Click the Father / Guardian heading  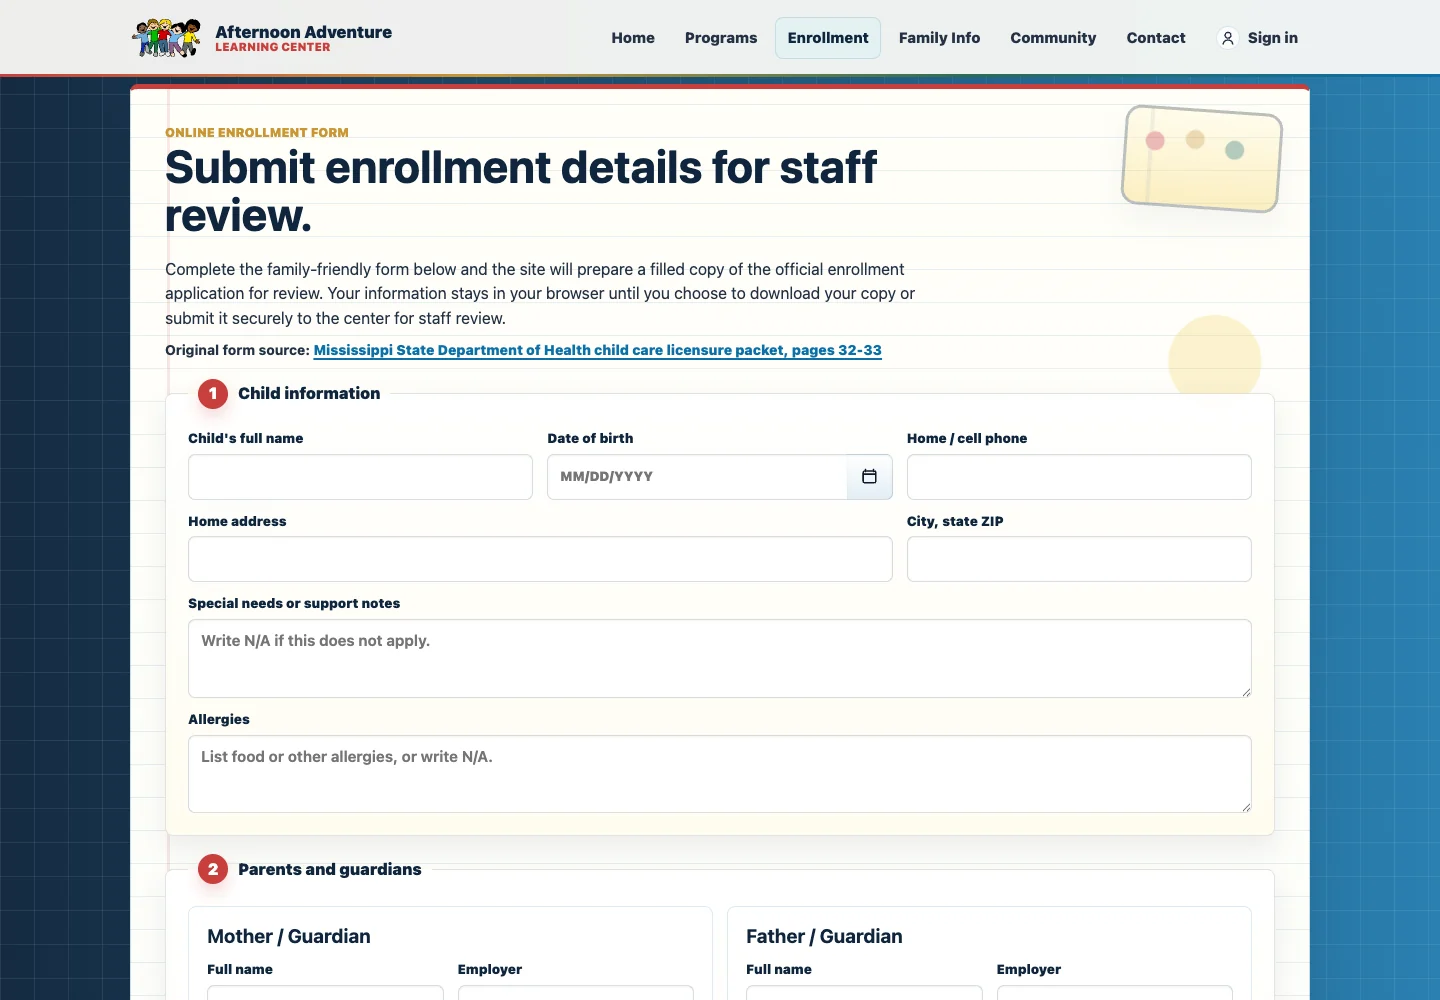pos(824,936)
